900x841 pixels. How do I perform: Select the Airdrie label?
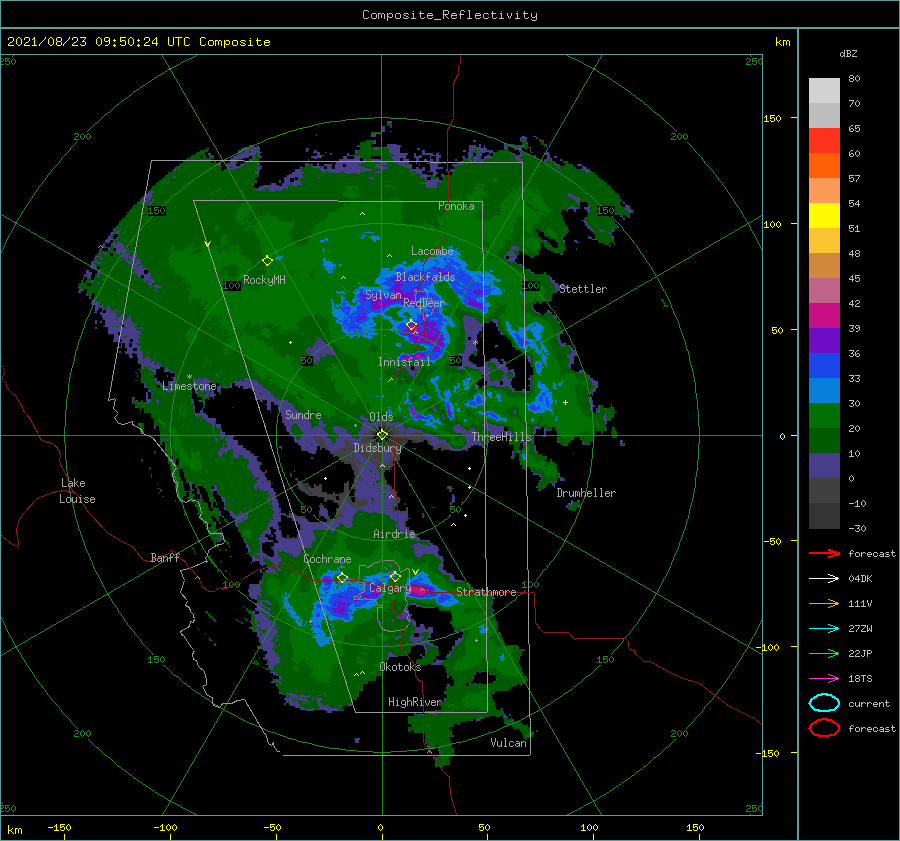[x=394, y=534]
